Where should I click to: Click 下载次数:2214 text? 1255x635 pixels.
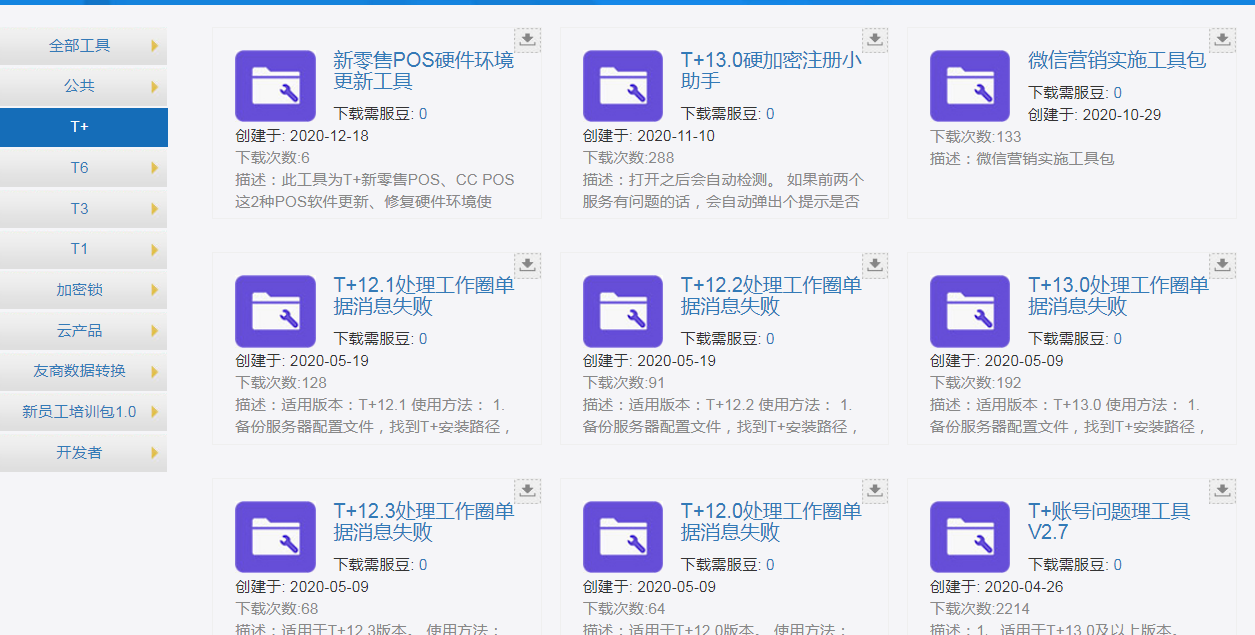980,609
